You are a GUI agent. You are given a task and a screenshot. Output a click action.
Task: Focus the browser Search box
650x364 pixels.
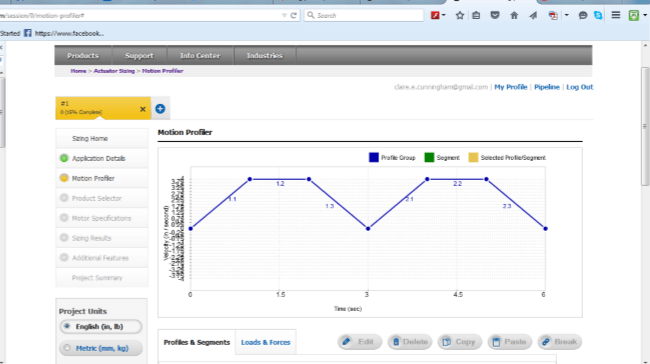[364, 15]
